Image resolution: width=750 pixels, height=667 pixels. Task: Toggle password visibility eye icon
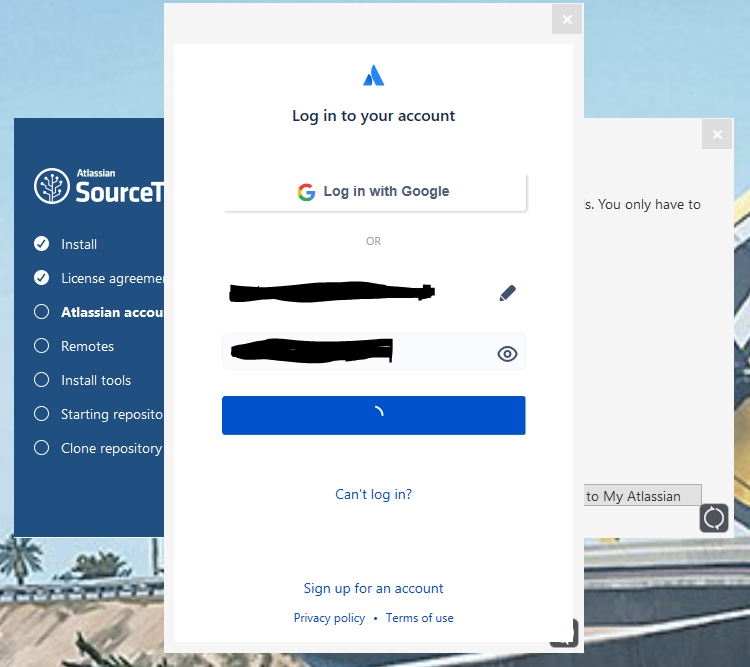pyautogui.click(x=507, y=354)
